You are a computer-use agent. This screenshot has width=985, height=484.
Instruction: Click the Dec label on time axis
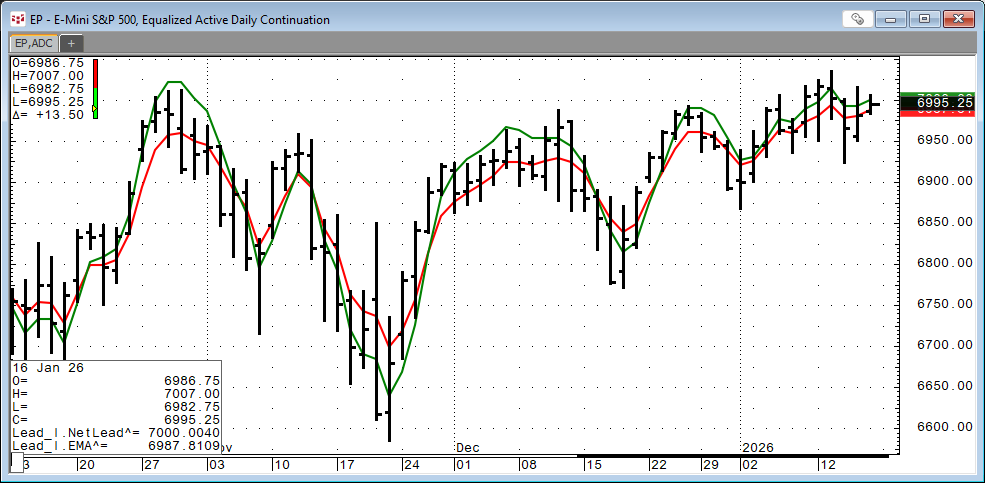coord(468,447)
